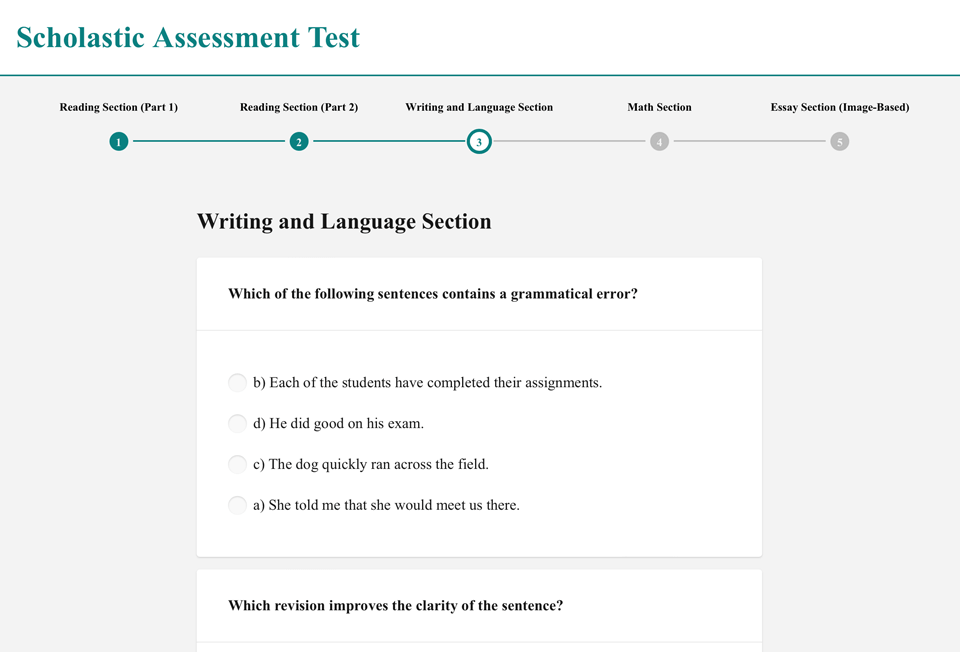Jump to step 4 circle
The width and height of the screenshot is (960, 652).
(659, 142)
